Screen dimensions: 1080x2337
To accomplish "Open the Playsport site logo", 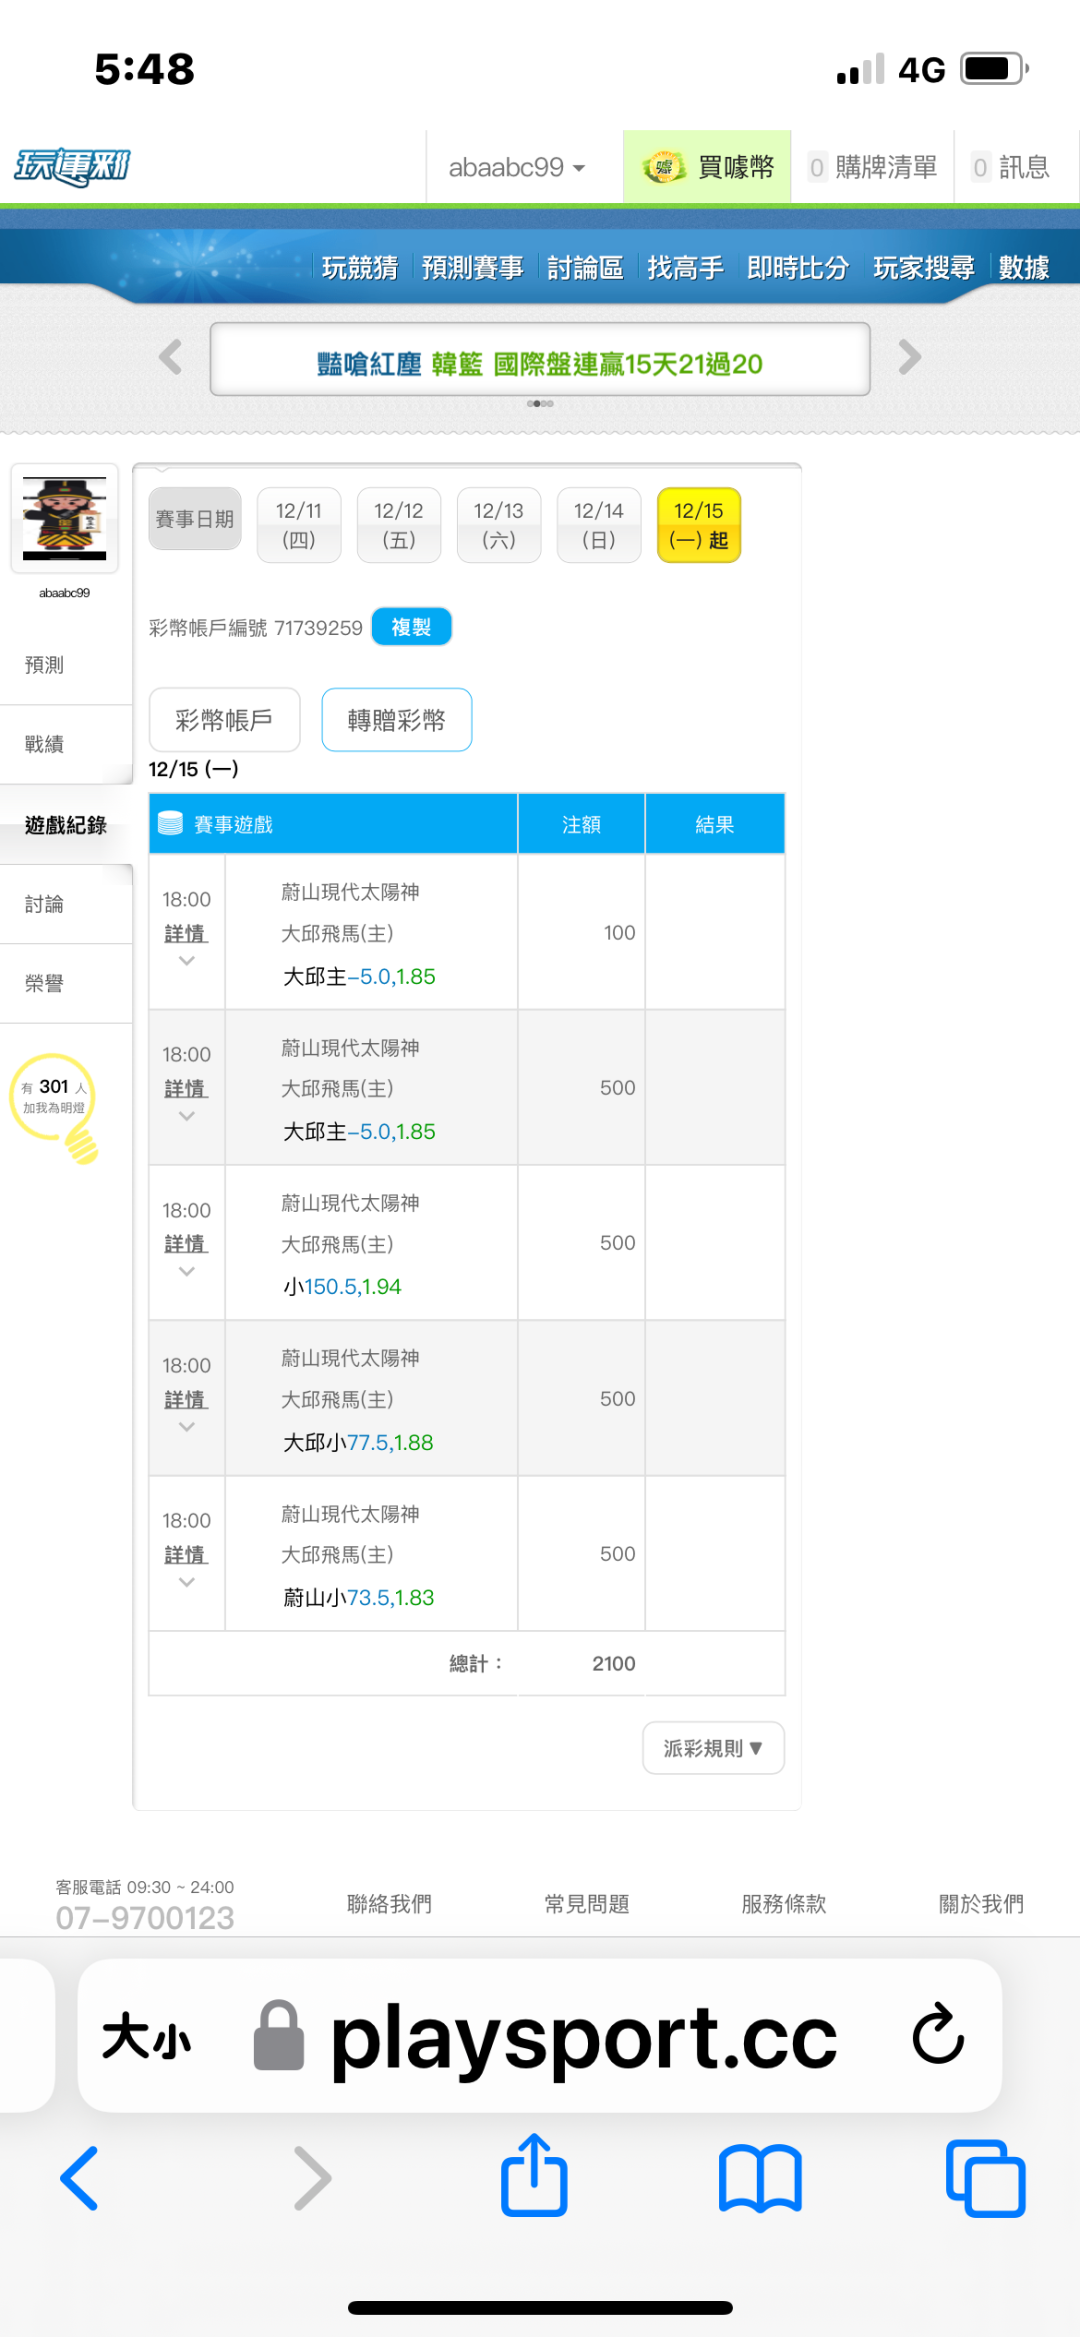I will 72,167.
